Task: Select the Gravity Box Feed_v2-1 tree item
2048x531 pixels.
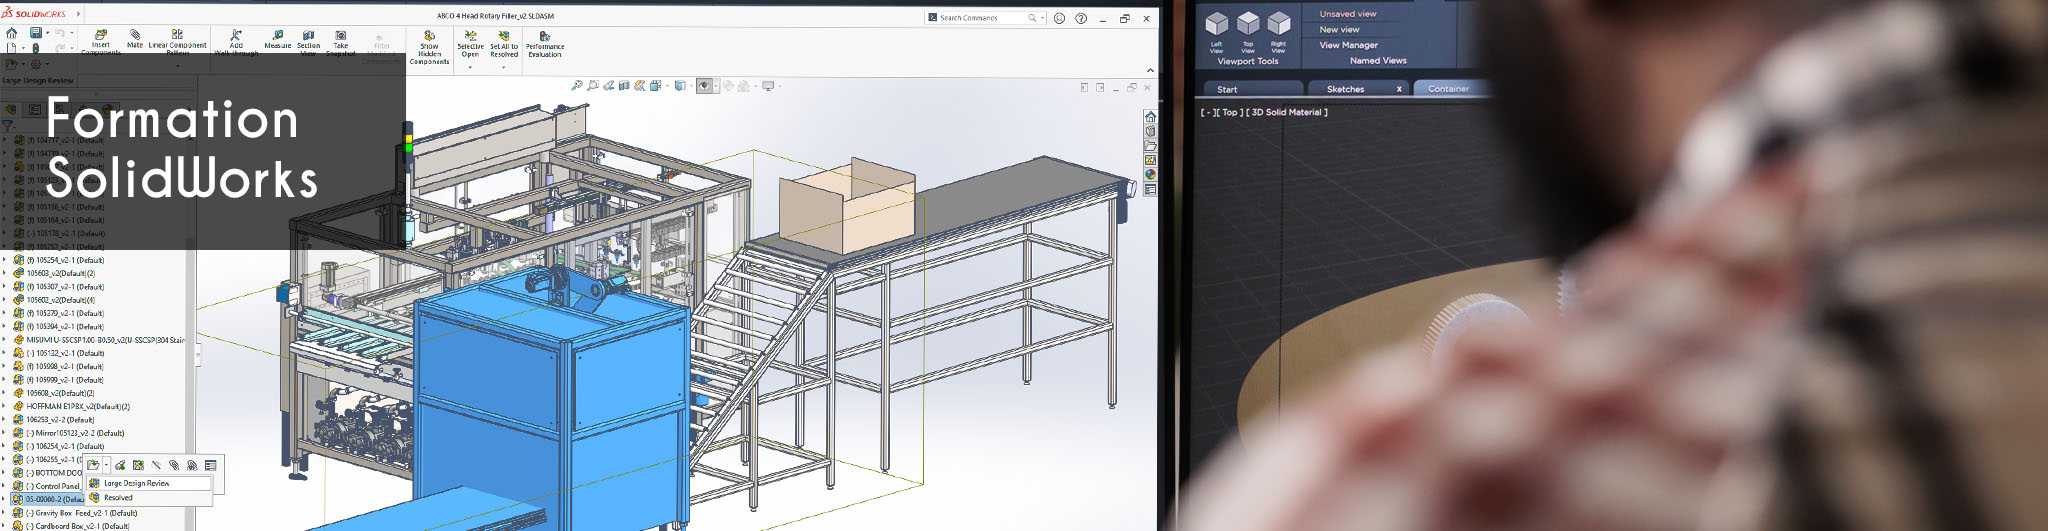Action: [76, 513]
